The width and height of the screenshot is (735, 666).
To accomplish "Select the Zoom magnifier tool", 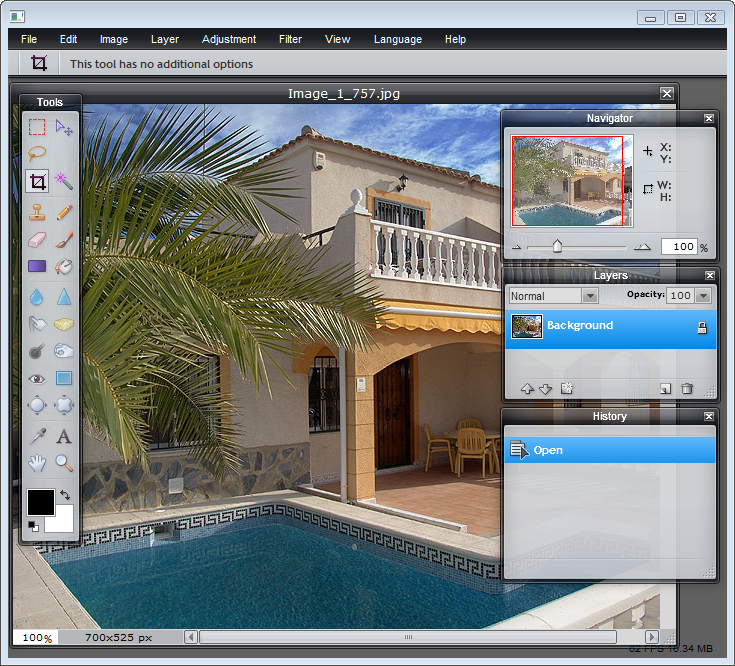I will tap(64, 464).
